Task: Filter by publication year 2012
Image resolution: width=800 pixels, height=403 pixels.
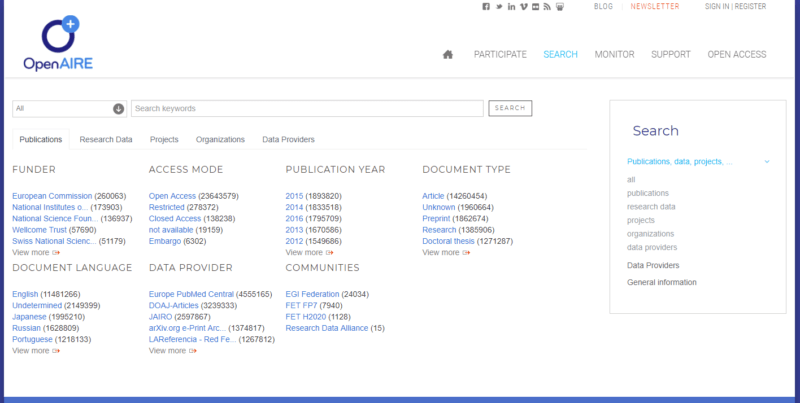Action: (294, 241)
